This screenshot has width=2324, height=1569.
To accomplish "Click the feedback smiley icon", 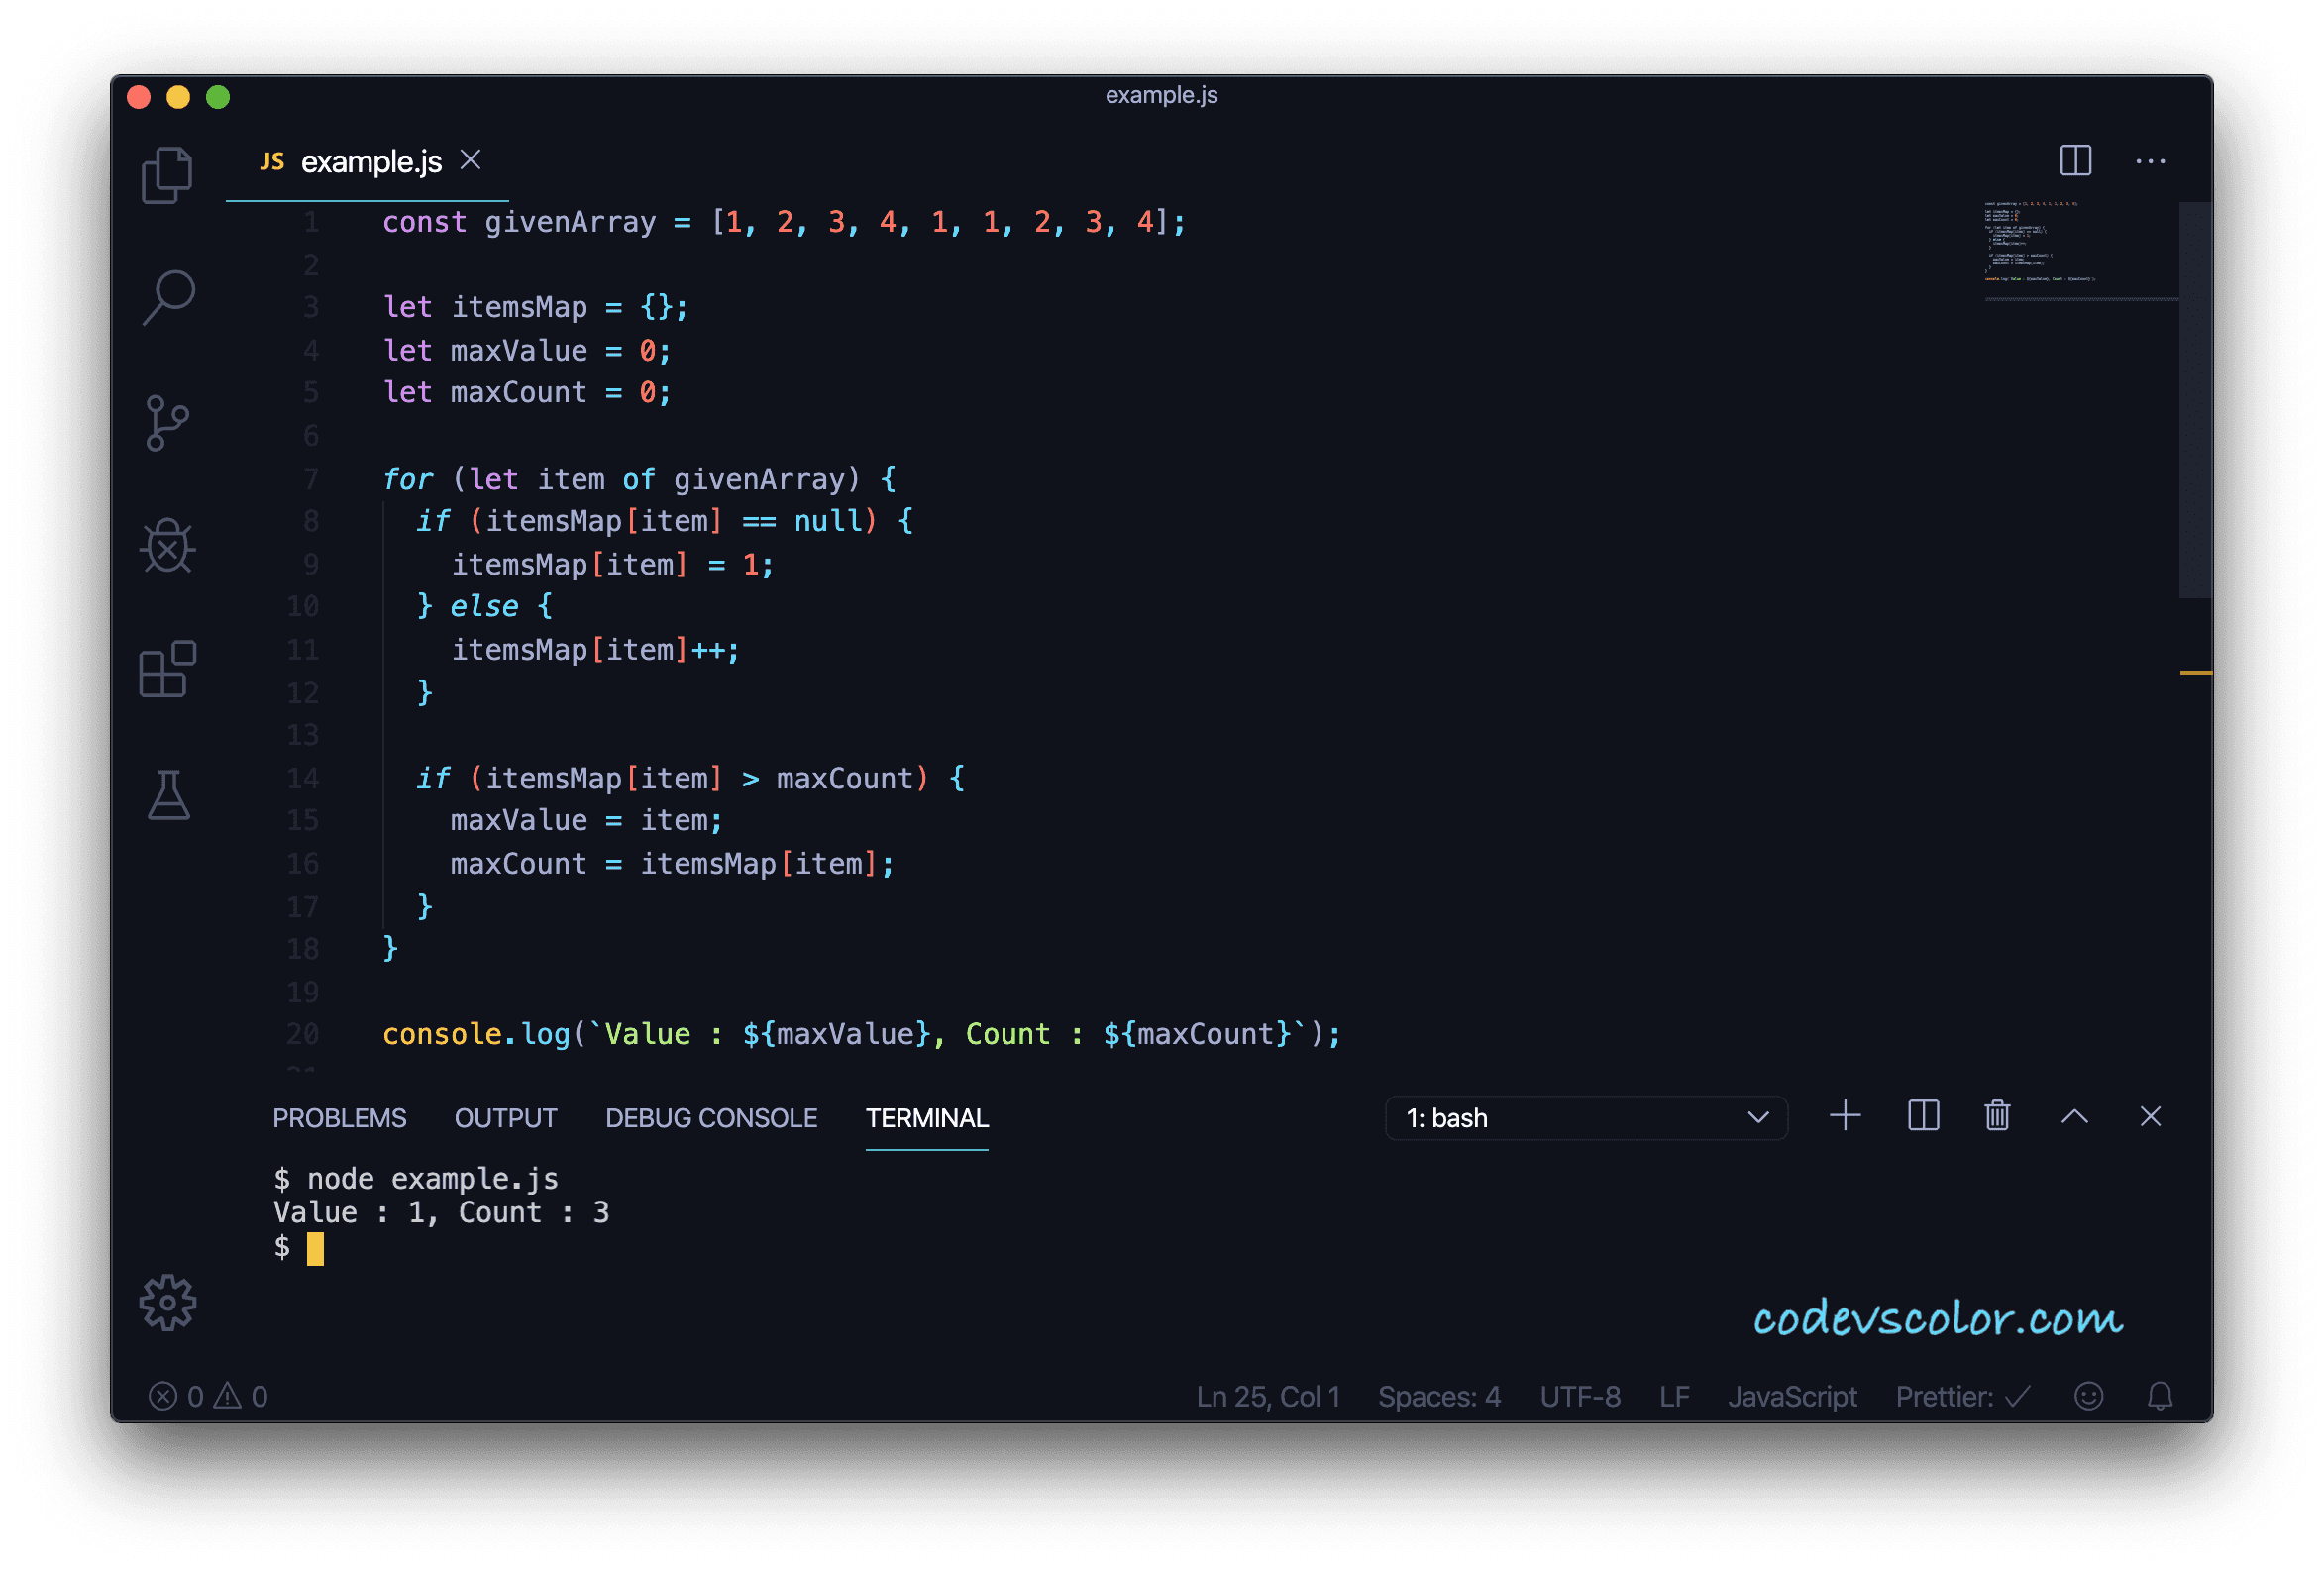I will coord(2088,1396).
